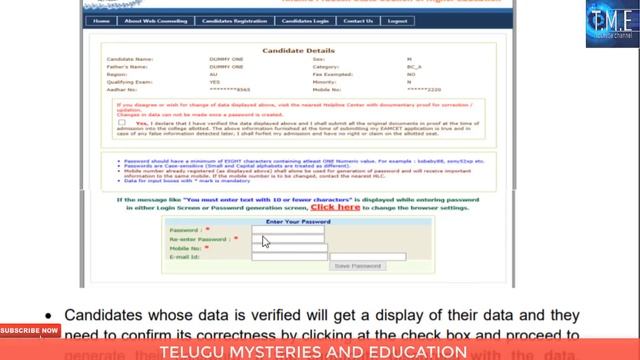This screenshot has width=640, height=360.
Task: Go to Candidates Registration menu item
Action: point(234,21)
